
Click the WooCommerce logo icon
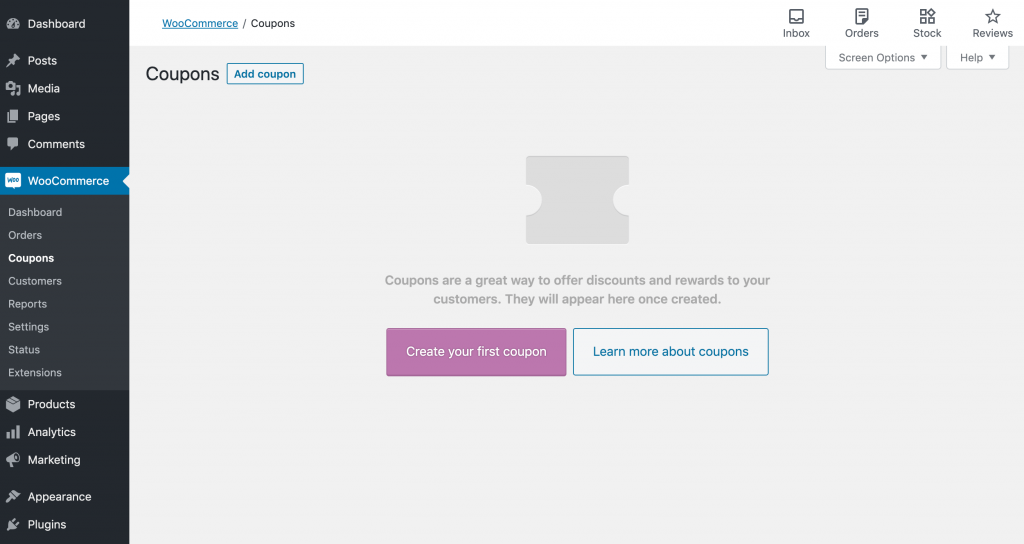(13, 181)
